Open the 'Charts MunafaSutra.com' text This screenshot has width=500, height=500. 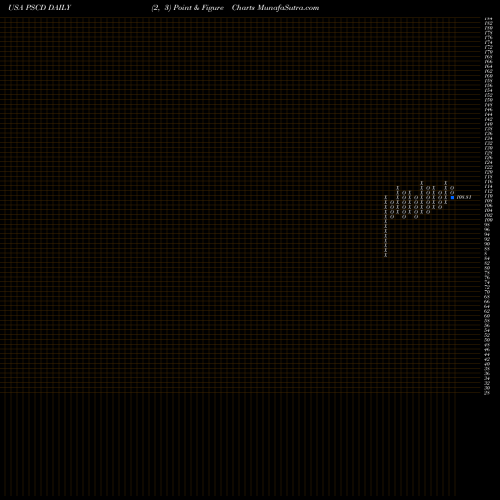tap(275, 8)
